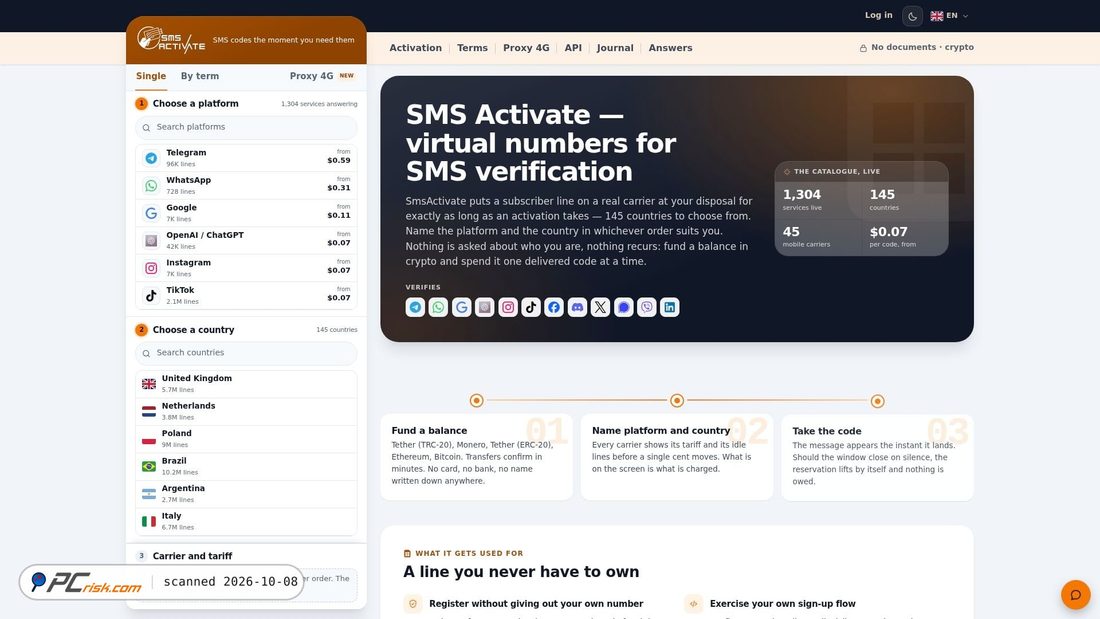
Task: Select Telegram in the platform list
Action: pos(246,157)
